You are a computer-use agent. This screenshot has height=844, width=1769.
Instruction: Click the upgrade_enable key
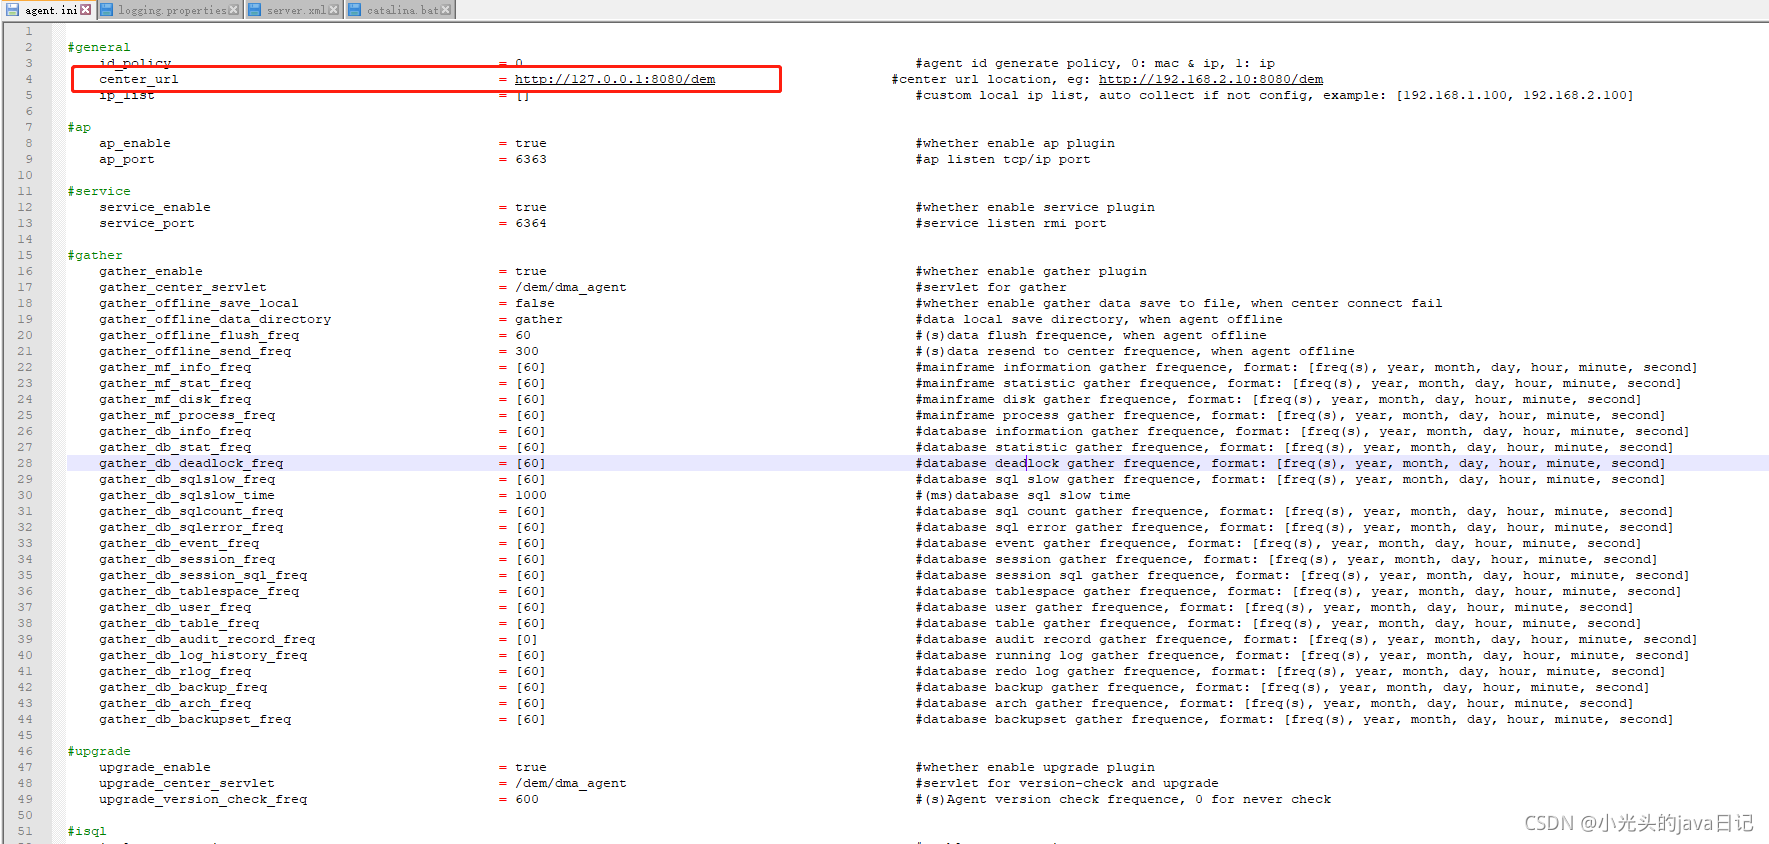tap(155, 767)
